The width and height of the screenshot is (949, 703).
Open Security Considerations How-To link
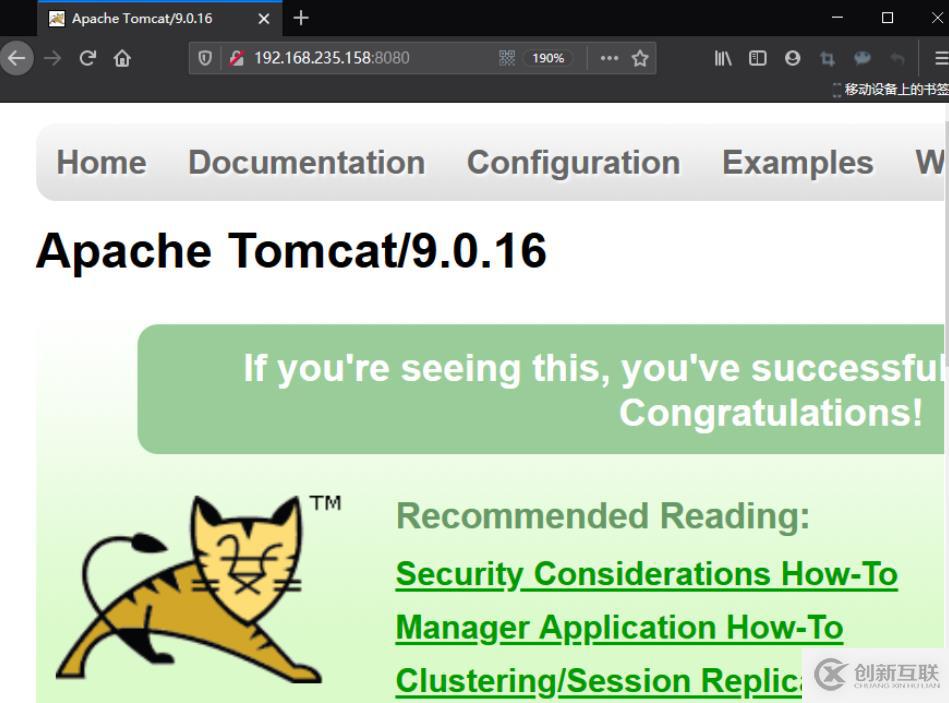pyautogui.click(x=646, y=574)
